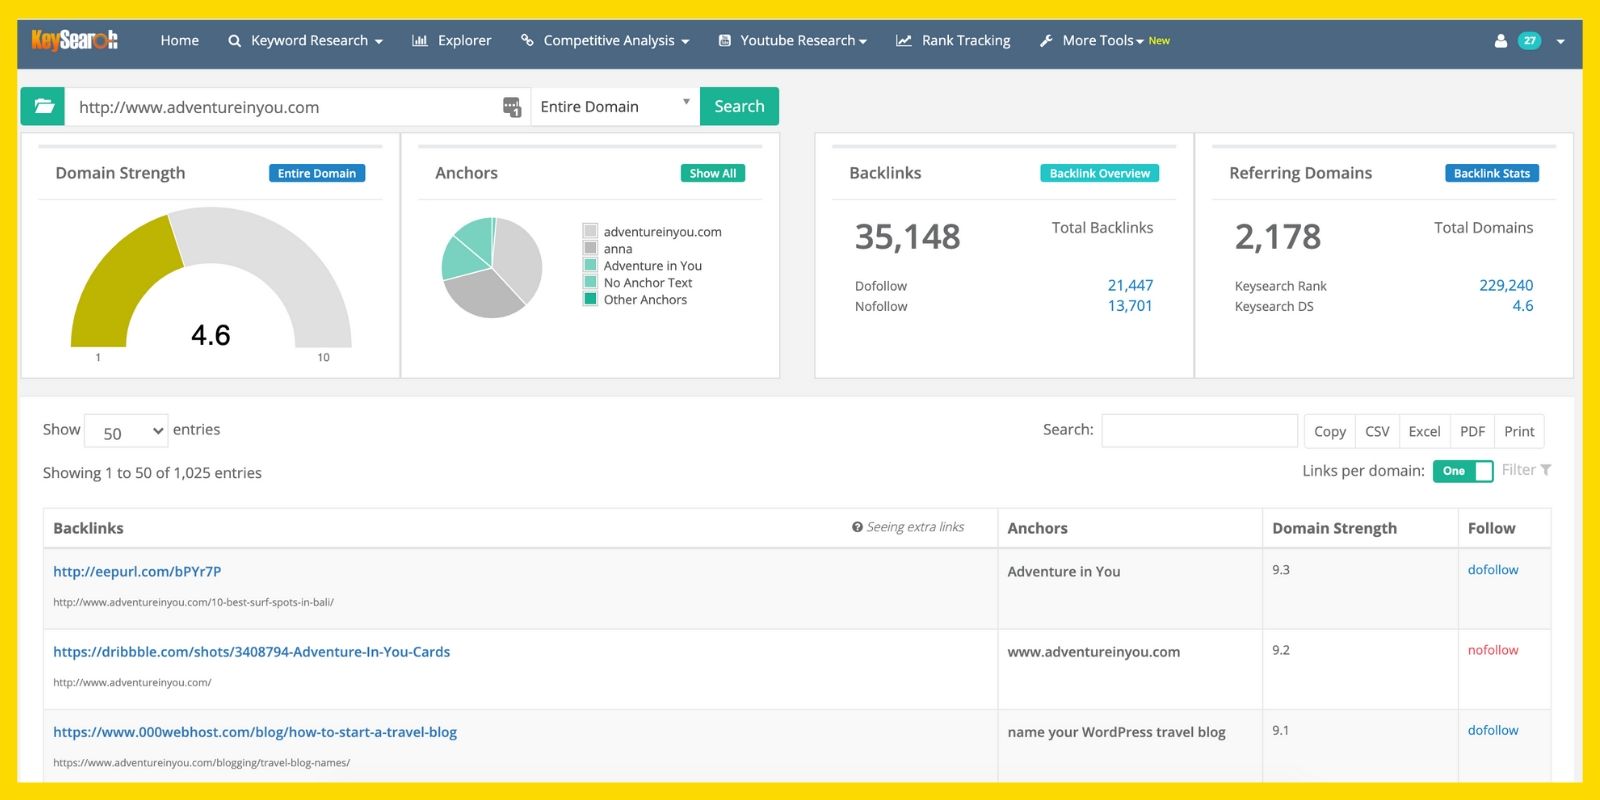The width and height of the screenshot is (1600, 800).
Task: Click the 35,148 total backlinks number
Action: click(907, 237)
